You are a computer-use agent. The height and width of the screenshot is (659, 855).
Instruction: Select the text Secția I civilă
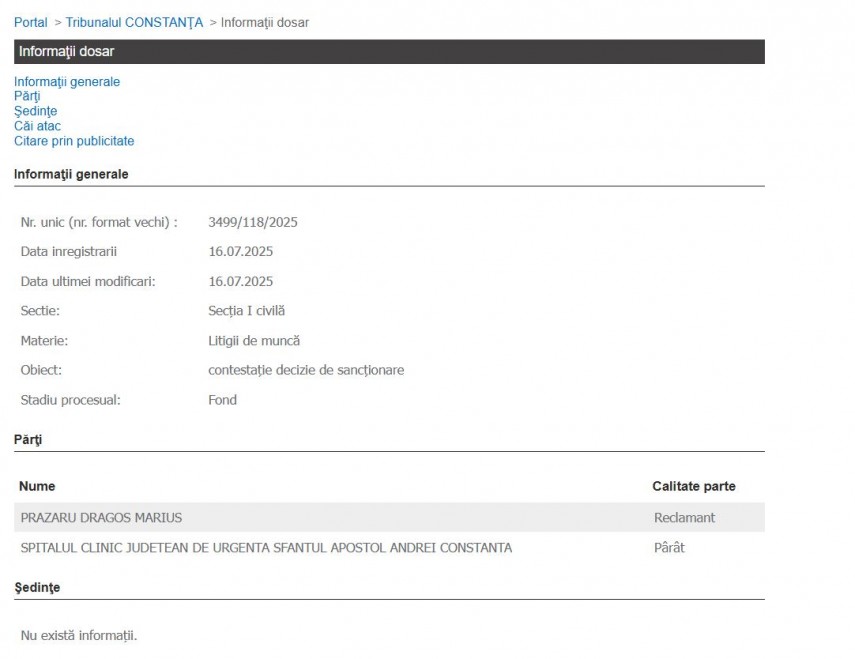tap(246, 311)
